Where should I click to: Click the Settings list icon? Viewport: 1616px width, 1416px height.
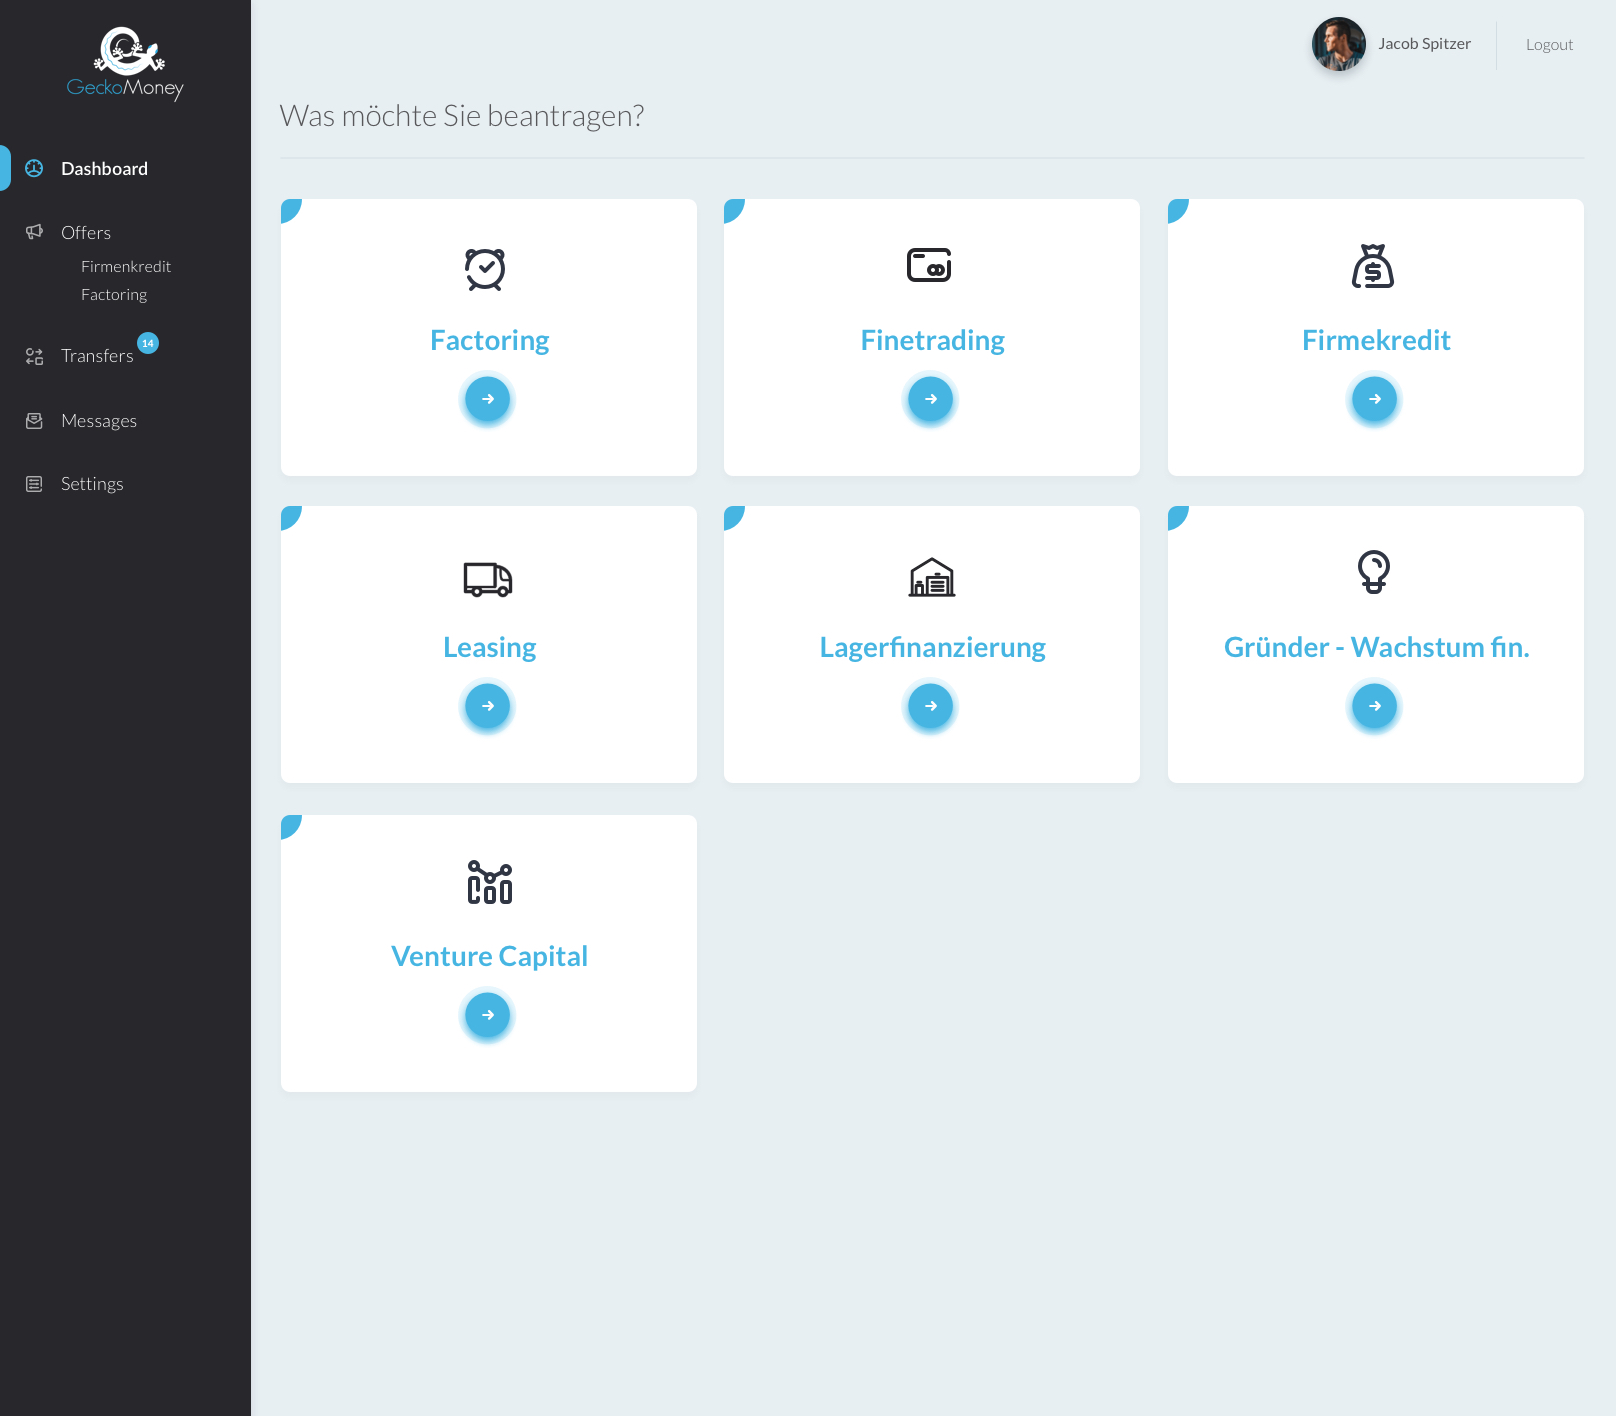(x=34, y=484)
